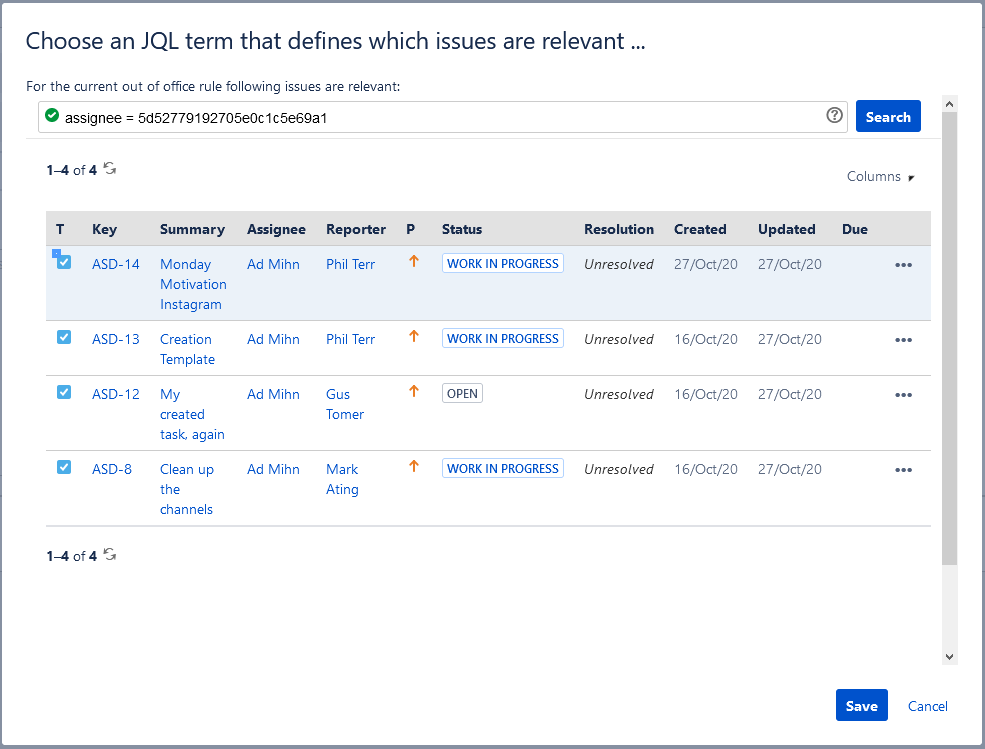The height and width of the screenshot is (749, 985).
Task: Sort by the Summary column header
Action: (192, 229)
